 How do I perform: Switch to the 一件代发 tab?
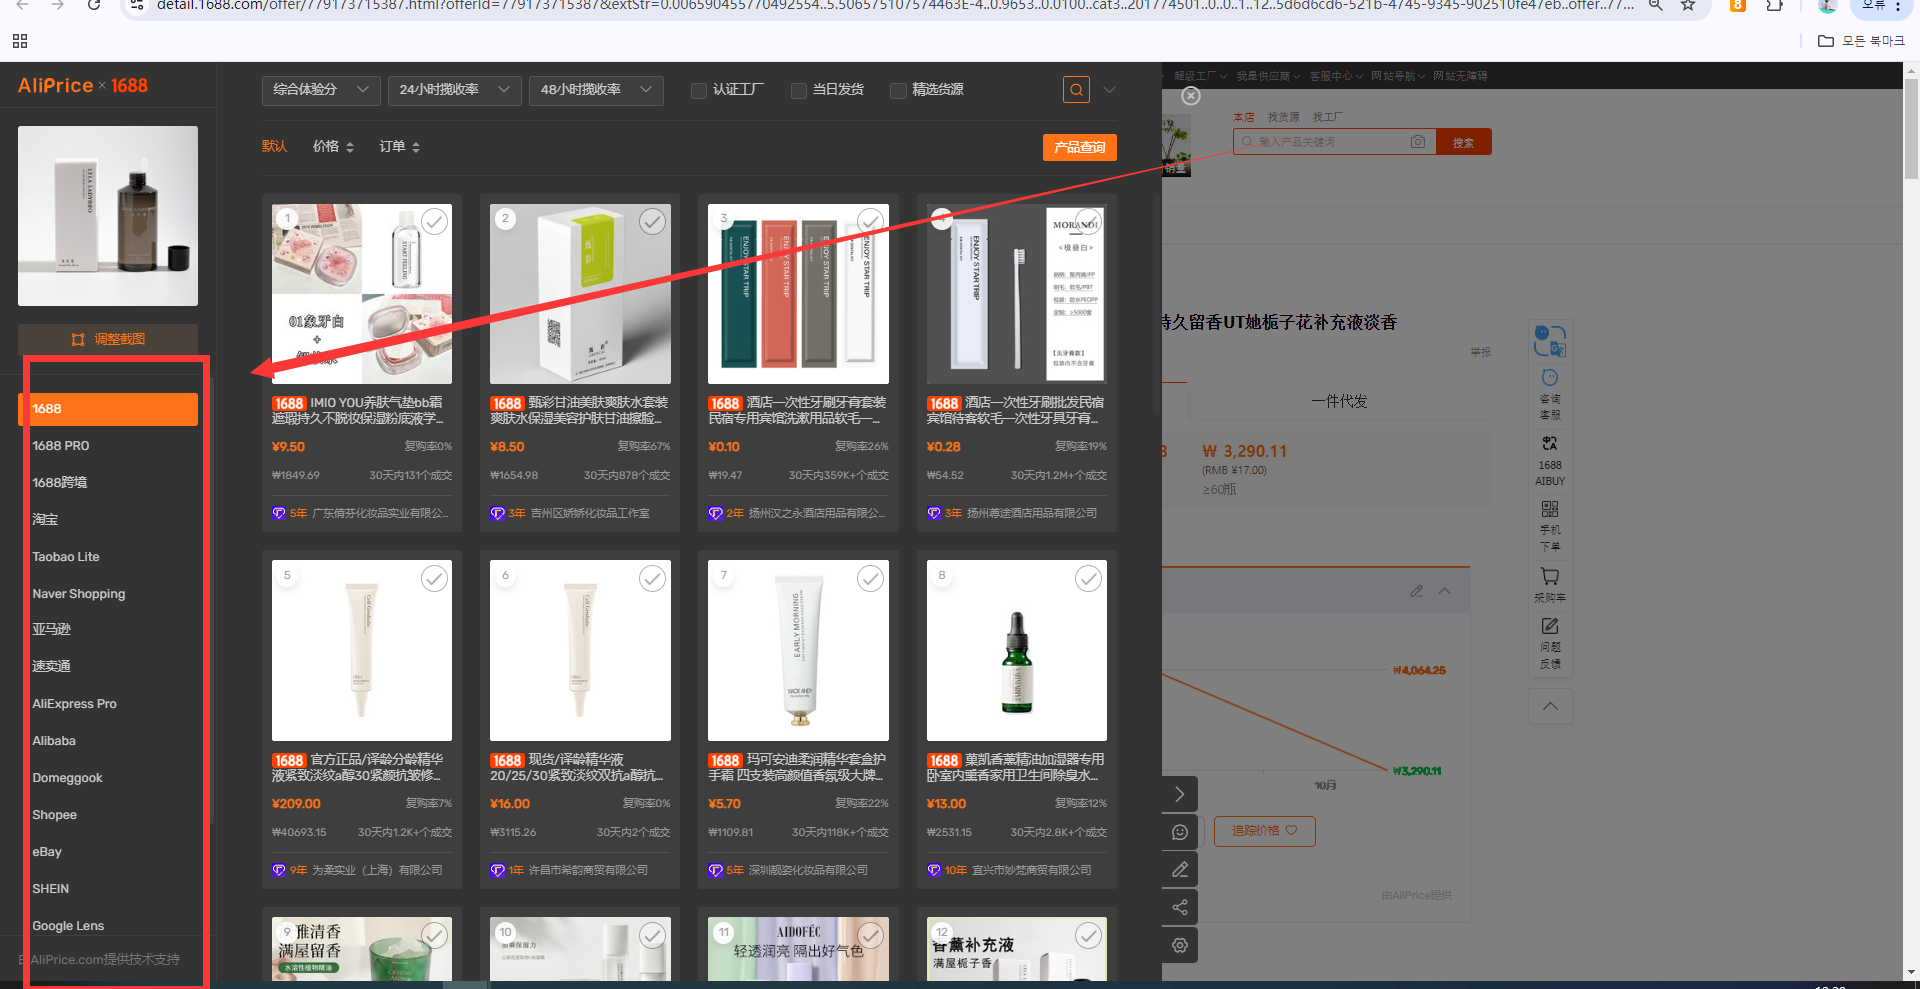pyautogui.click(x=1339, y=401)
